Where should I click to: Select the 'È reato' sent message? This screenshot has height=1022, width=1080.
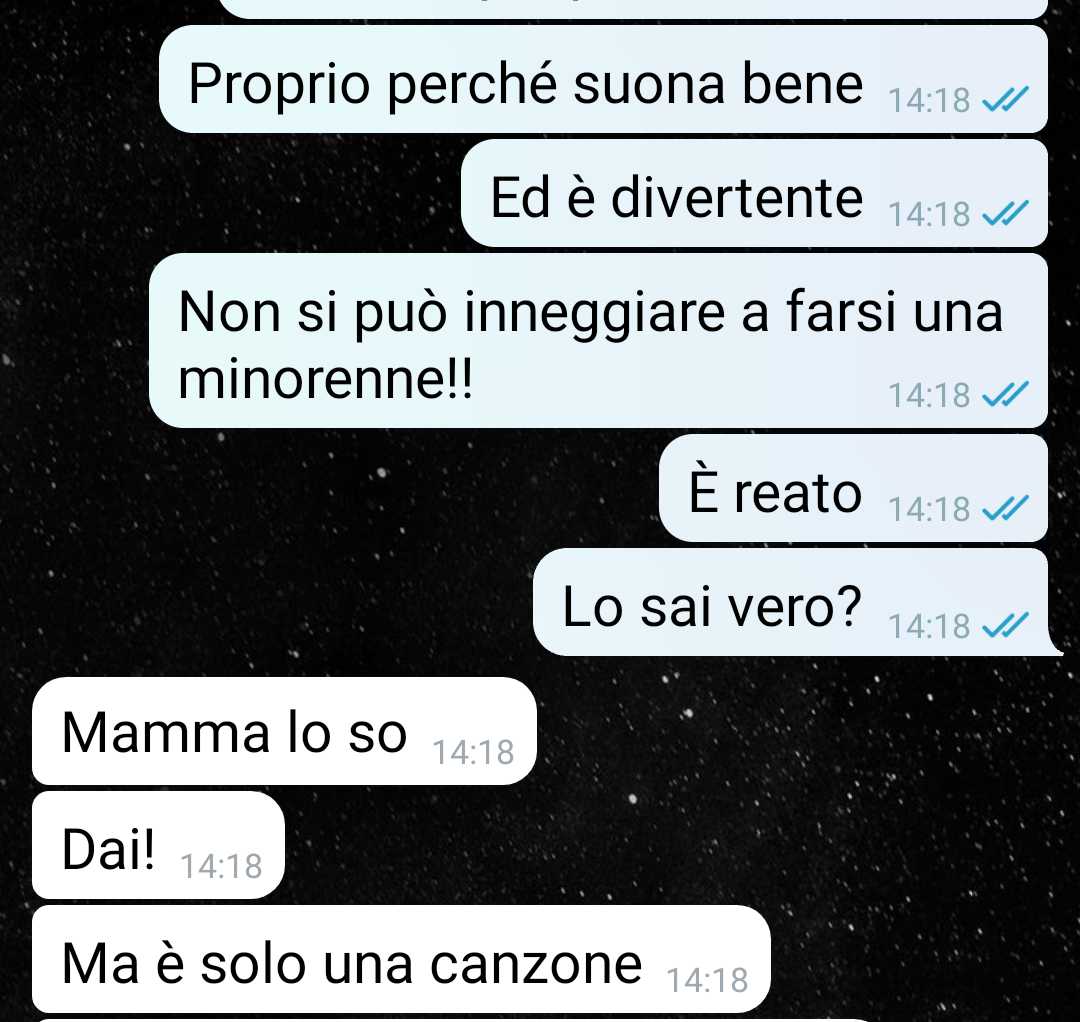[853, 488]
